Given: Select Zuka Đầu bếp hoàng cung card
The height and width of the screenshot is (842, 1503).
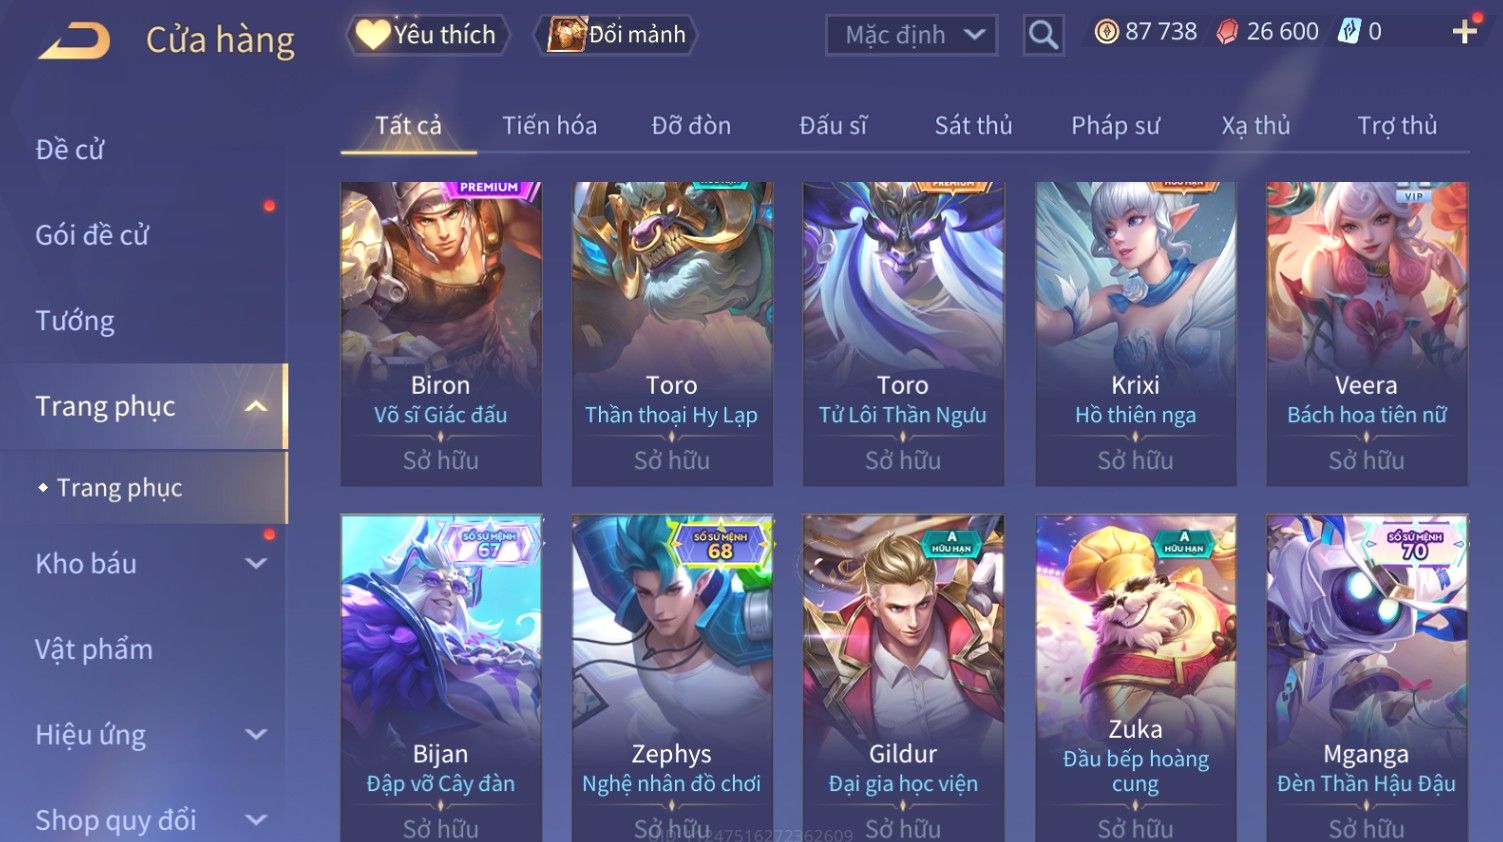Looking at the screenshot, I should [1135, 678].
